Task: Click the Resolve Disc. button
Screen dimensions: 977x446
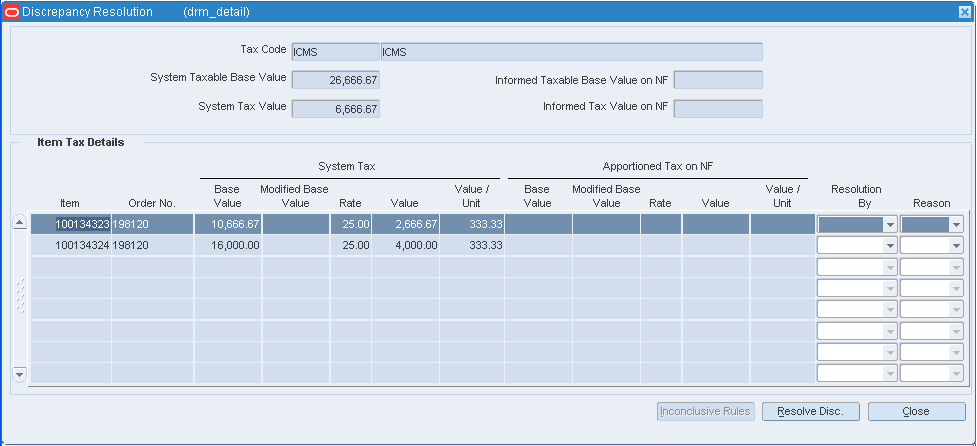Action: click(811, 412)
